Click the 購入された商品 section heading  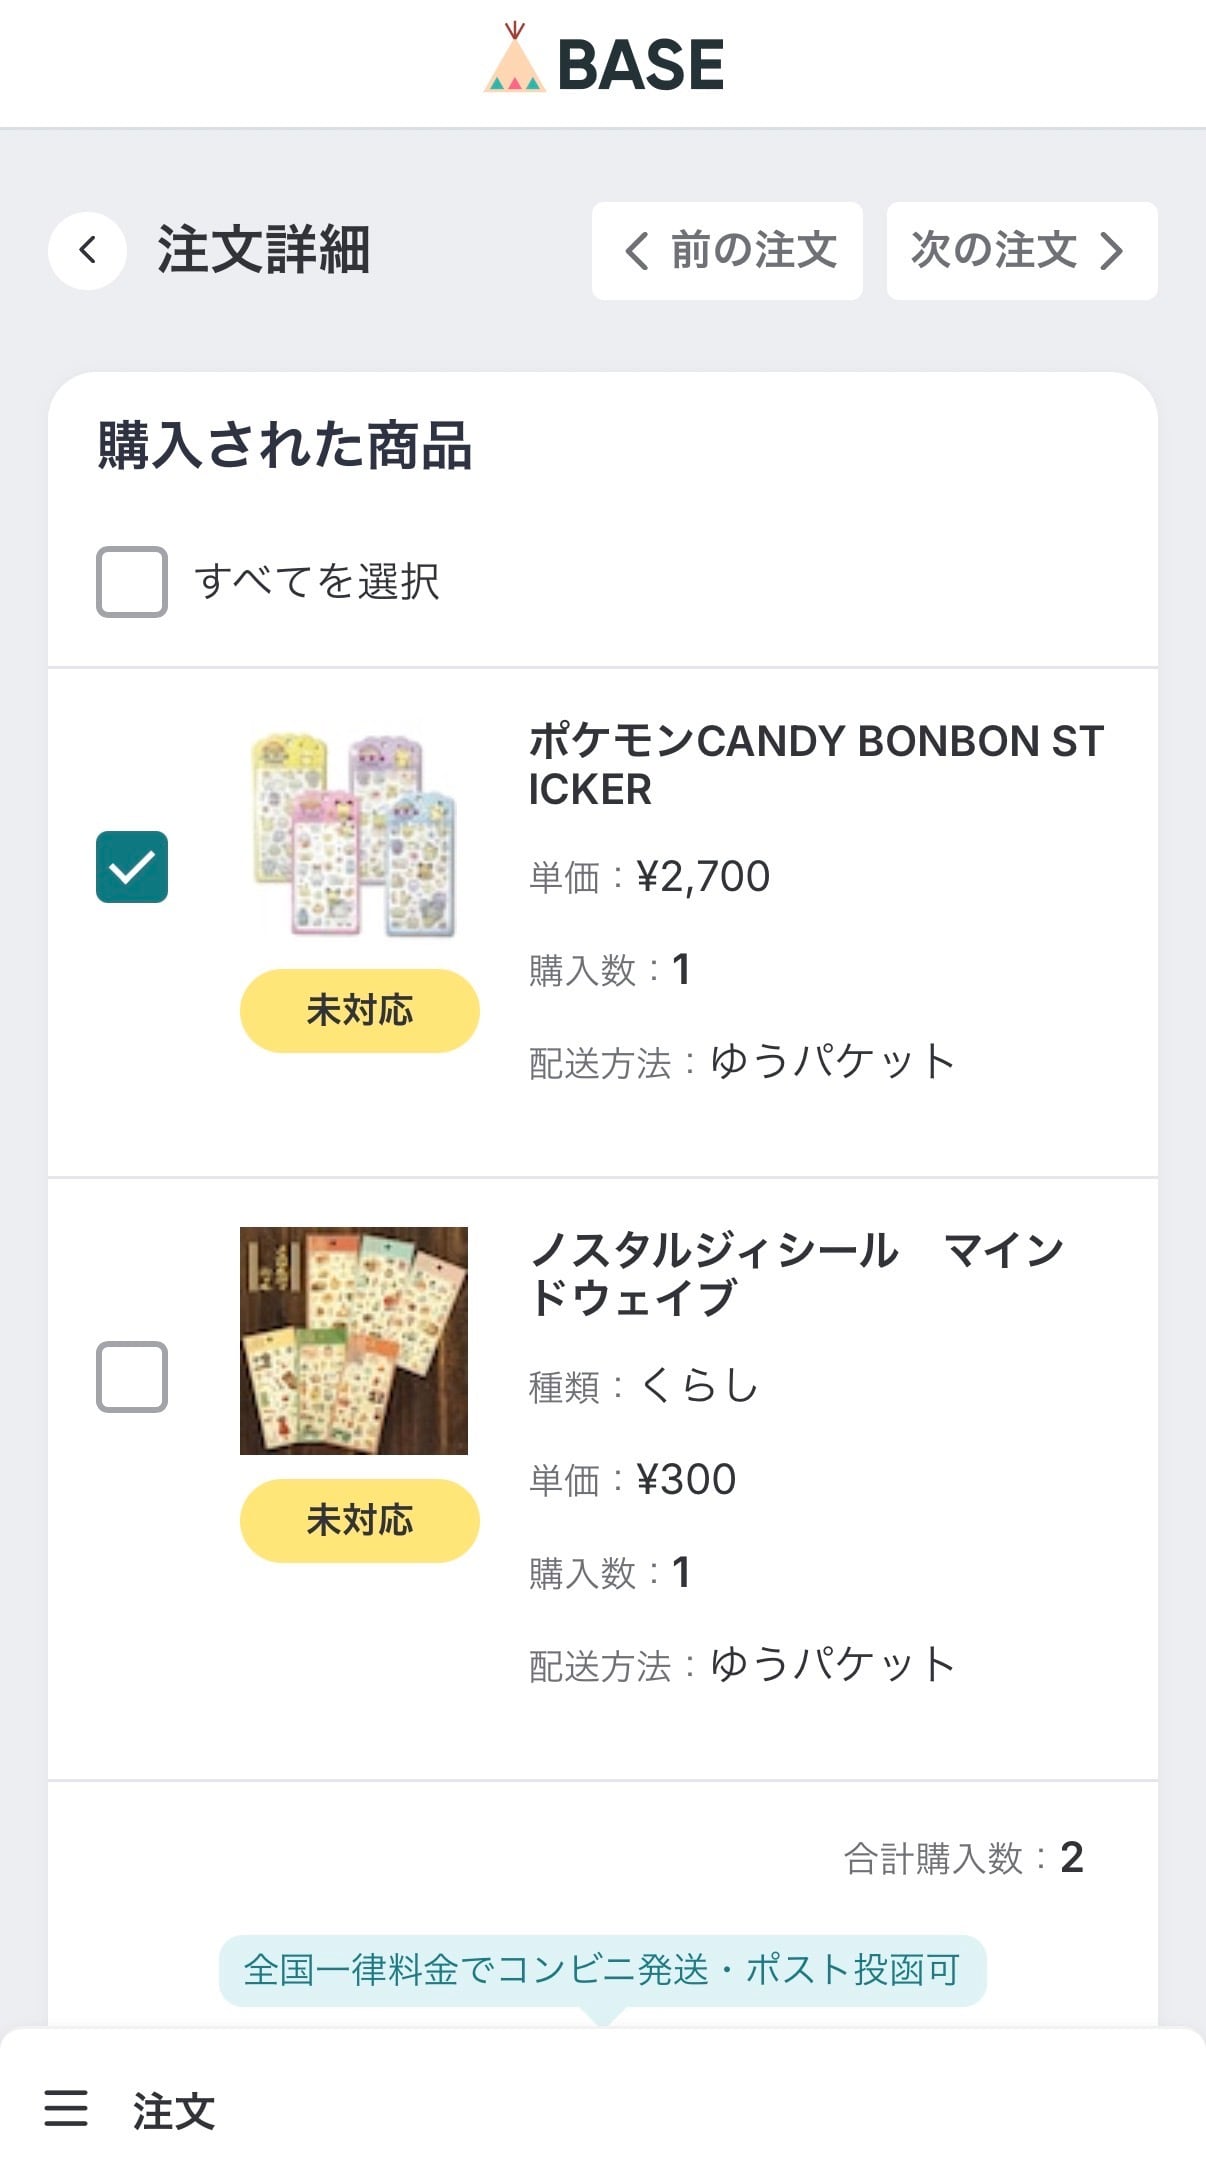[285, 445]
